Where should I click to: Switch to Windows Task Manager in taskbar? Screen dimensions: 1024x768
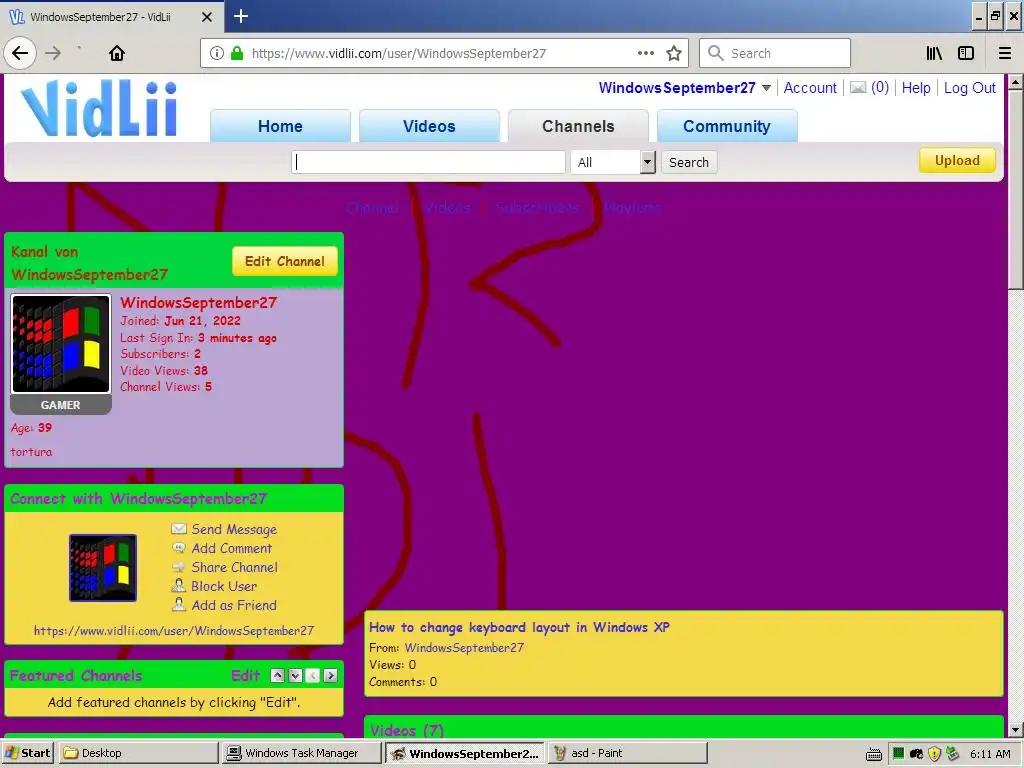(300, 753)
